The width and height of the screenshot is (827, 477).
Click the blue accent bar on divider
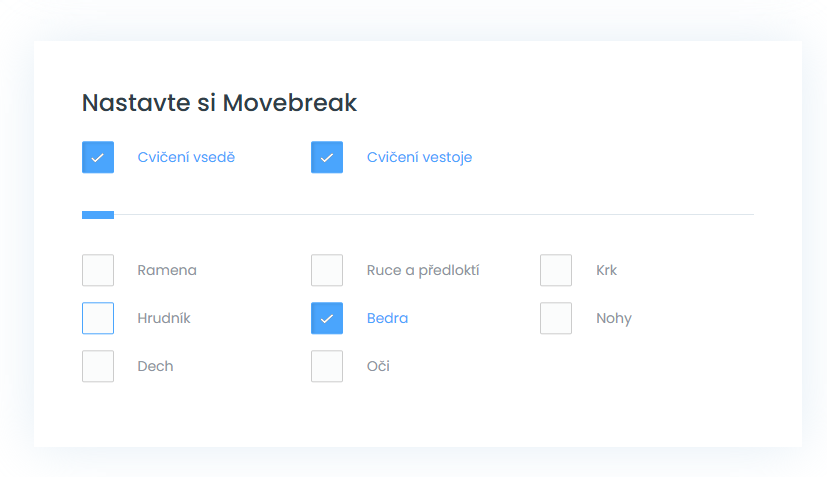(98, 215)
